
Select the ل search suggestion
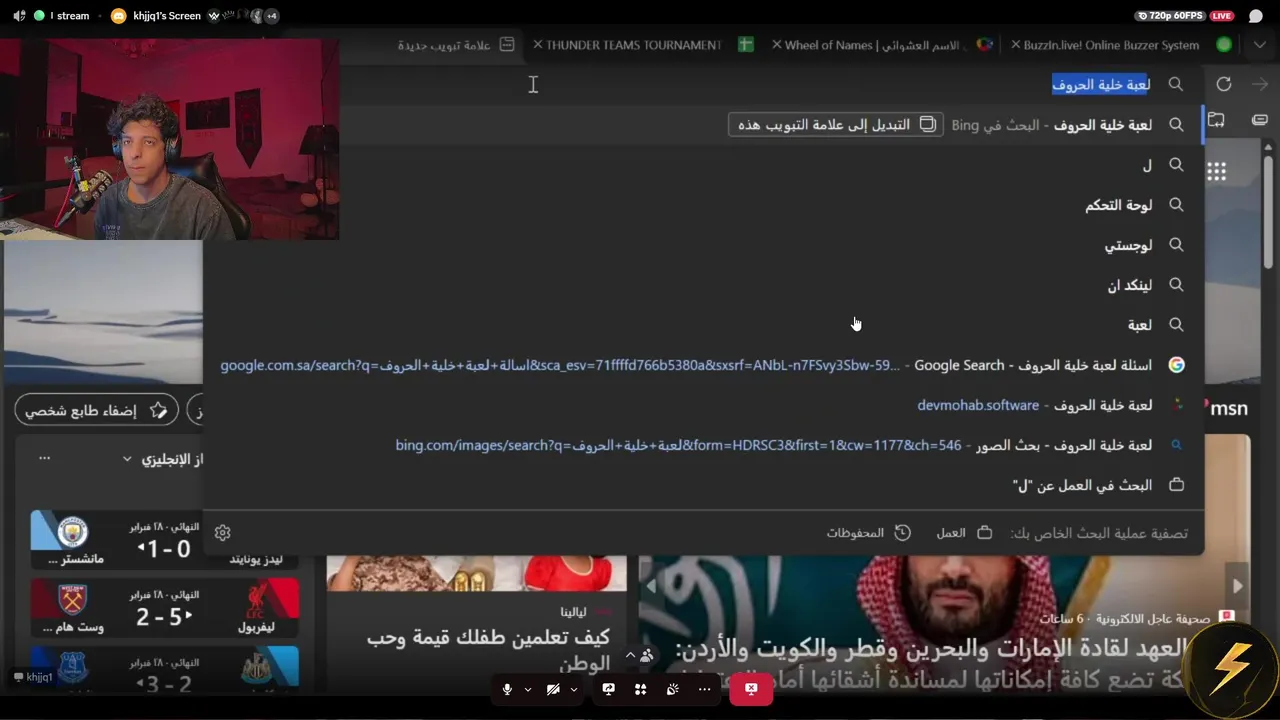(703, 165)
